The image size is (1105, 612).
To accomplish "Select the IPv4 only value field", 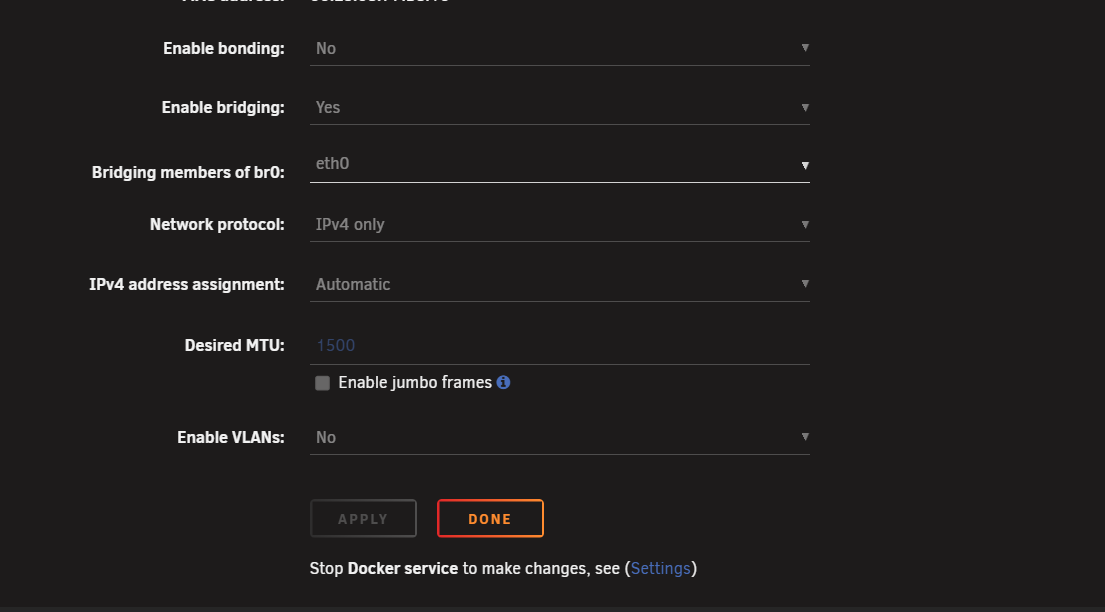I will [x=560, y=225].
